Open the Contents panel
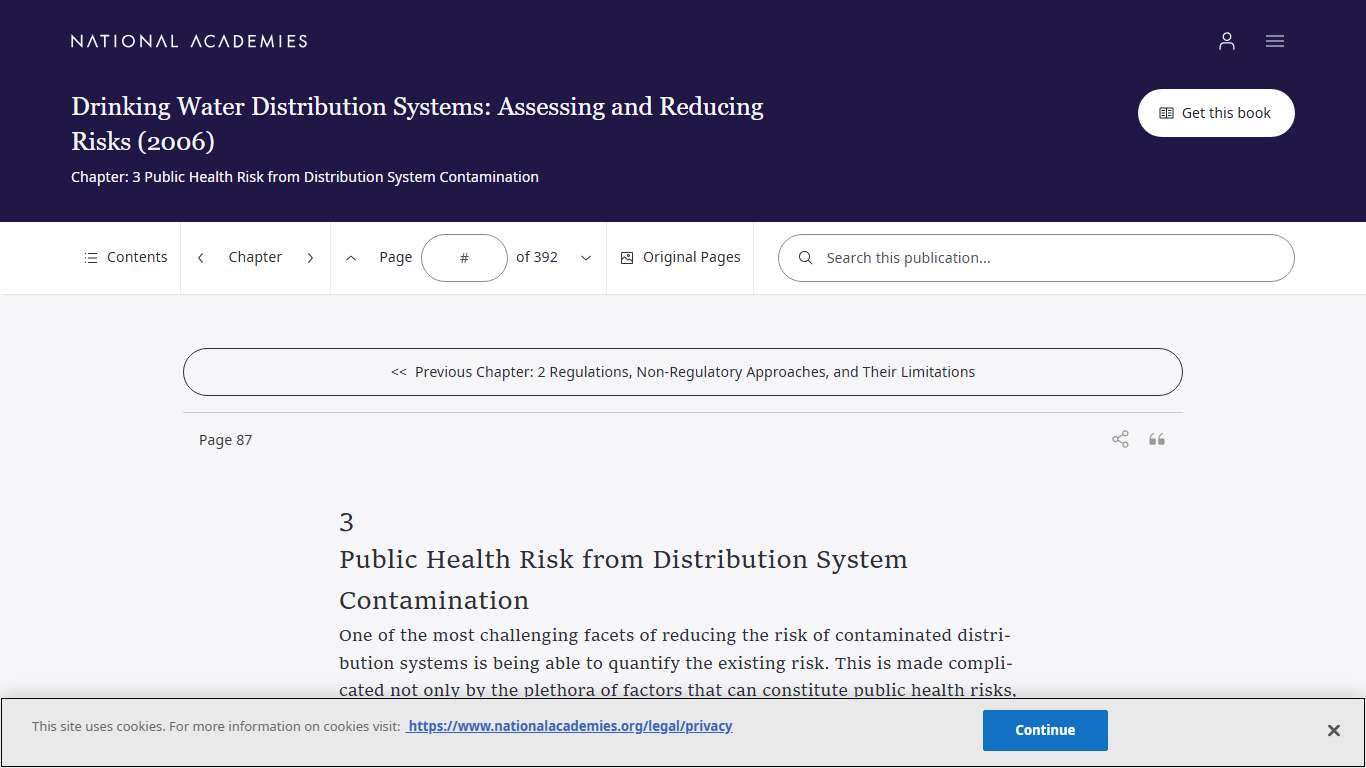The image size is (1366, 768). (x=125, y=257)
